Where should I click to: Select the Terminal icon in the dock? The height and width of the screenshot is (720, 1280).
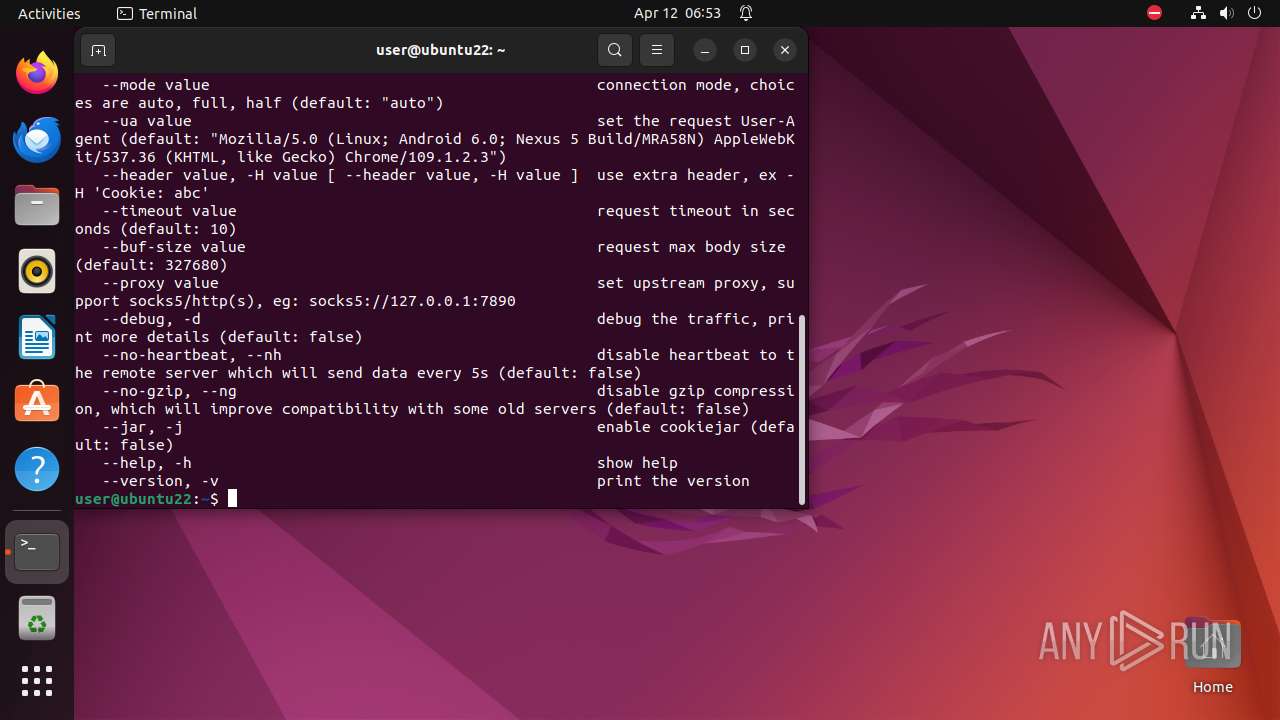pyautogui.click(x=37, y=552)
